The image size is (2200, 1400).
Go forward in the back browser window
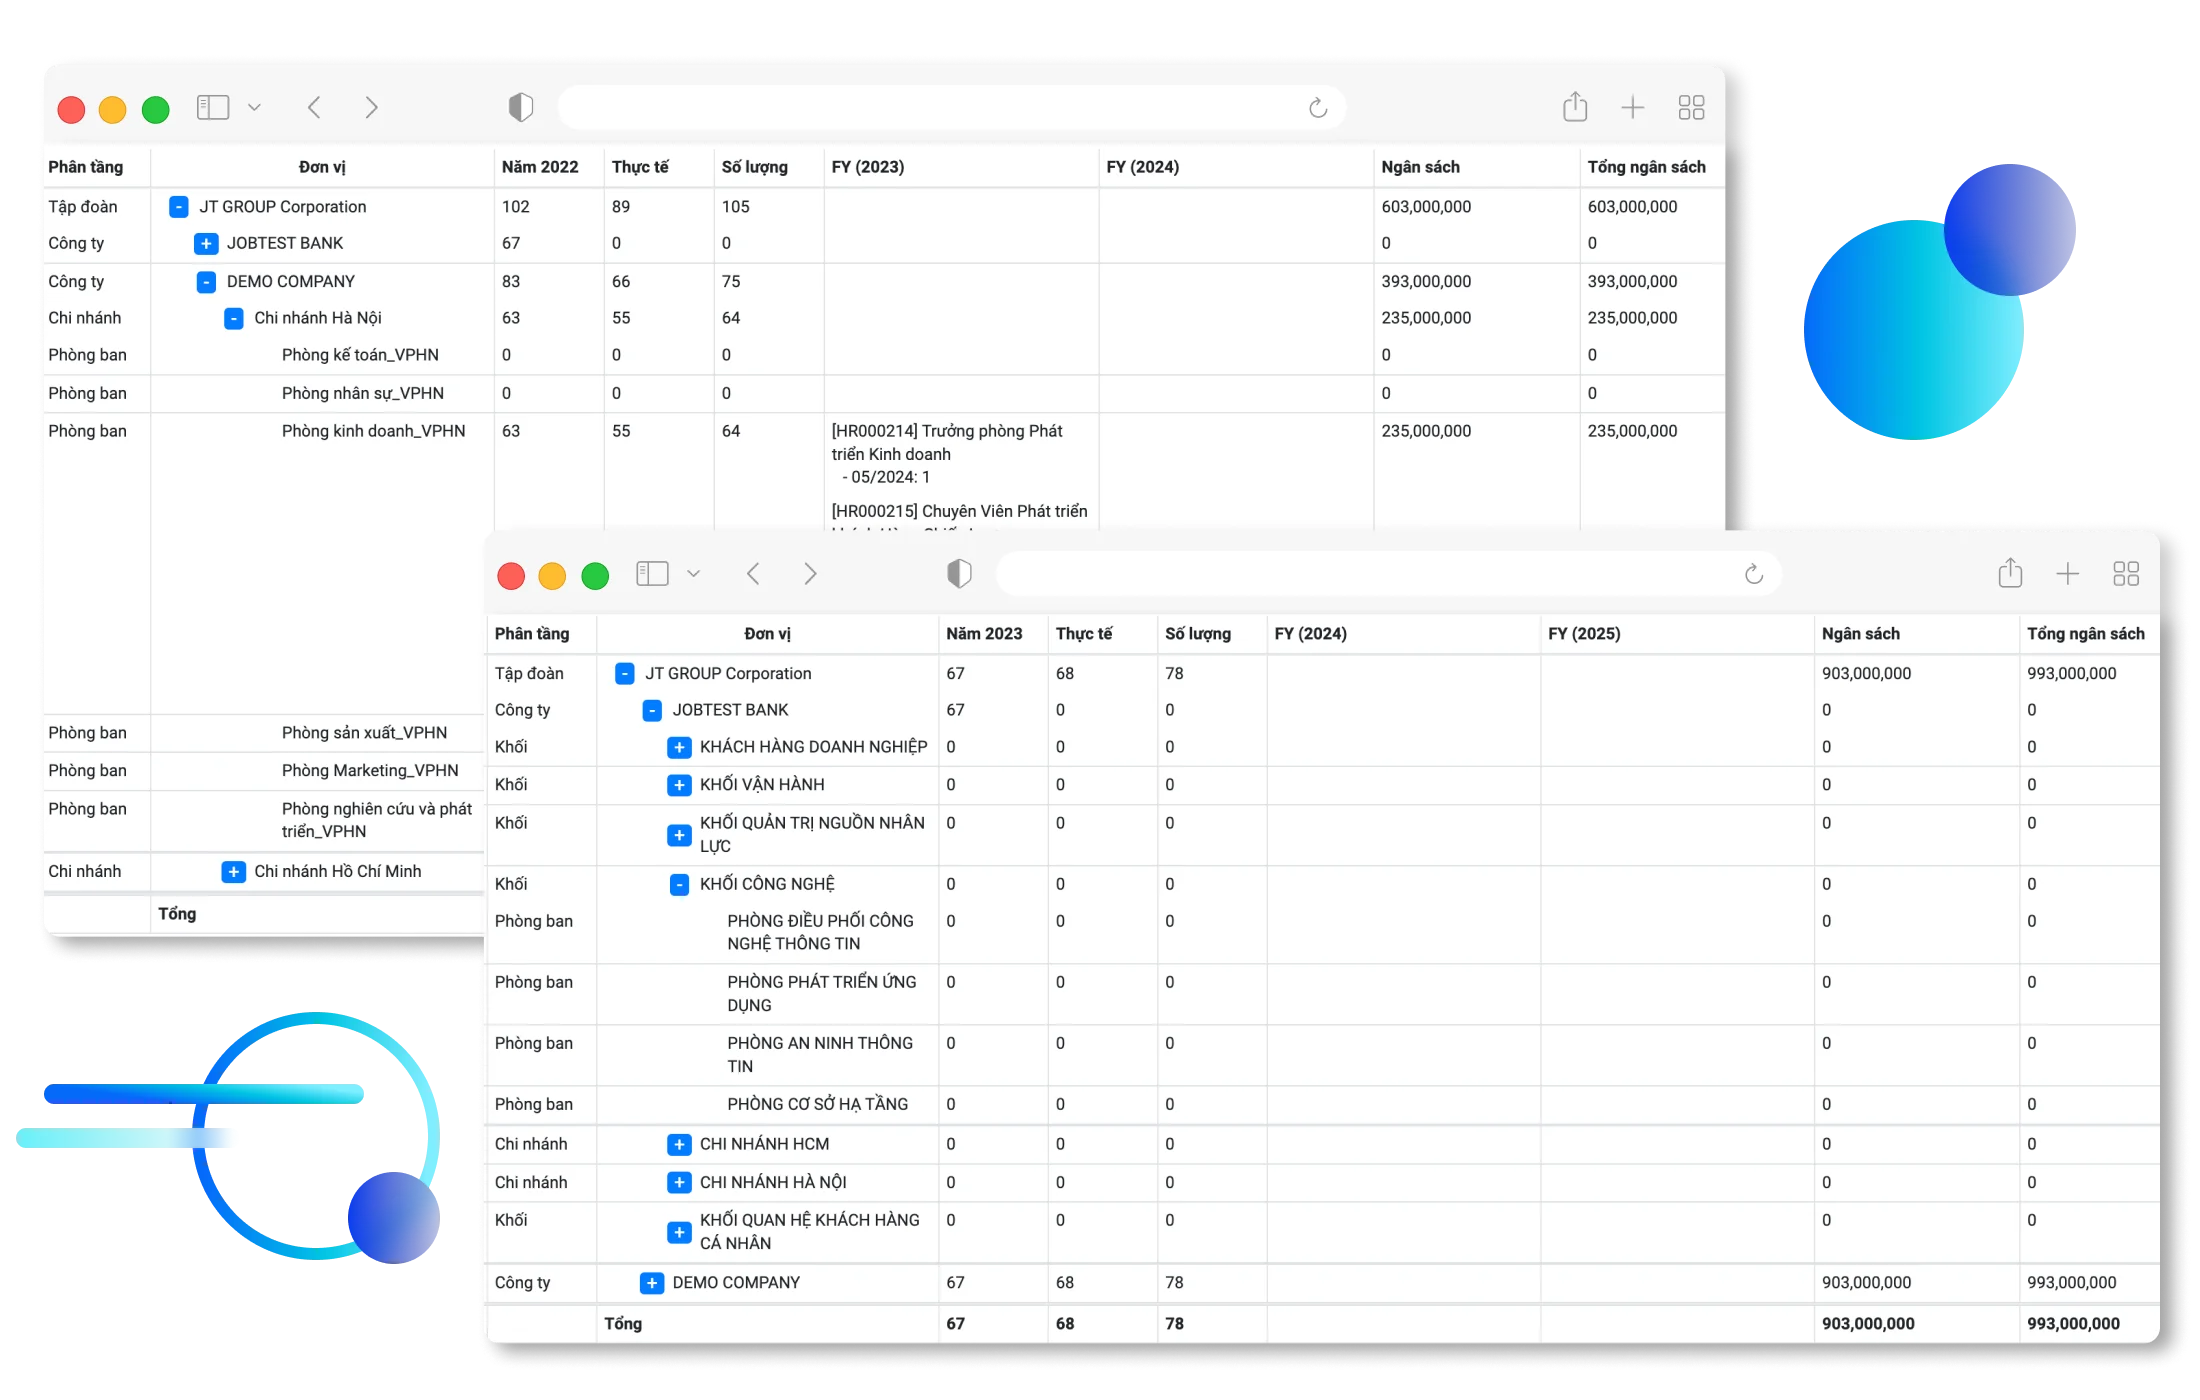[x=371, y=107]
